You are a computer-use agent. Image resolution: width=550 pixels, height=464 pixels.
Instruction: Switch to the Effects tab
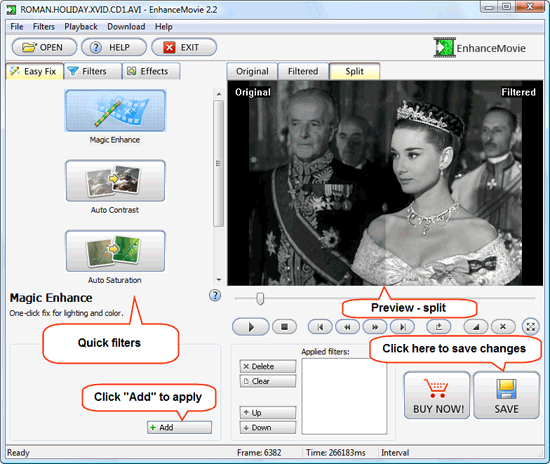(x=151, y=71)
